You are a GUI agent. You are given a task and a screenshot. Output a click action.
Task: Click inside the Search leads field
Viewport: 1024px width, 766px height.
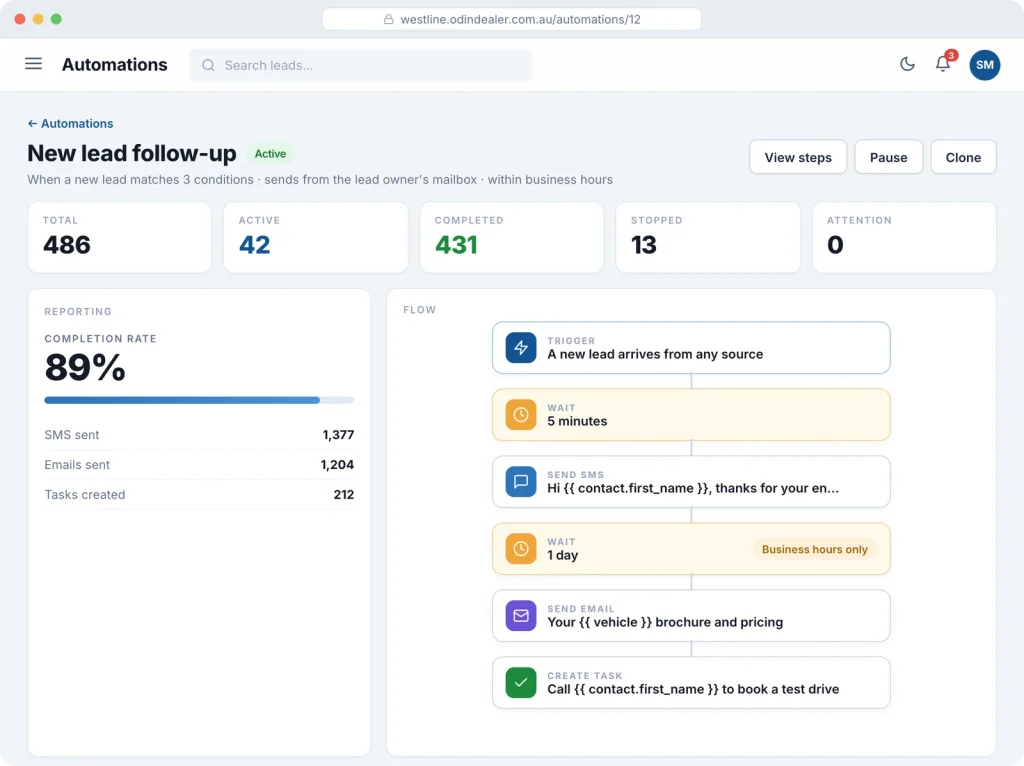tap(360, 65)
